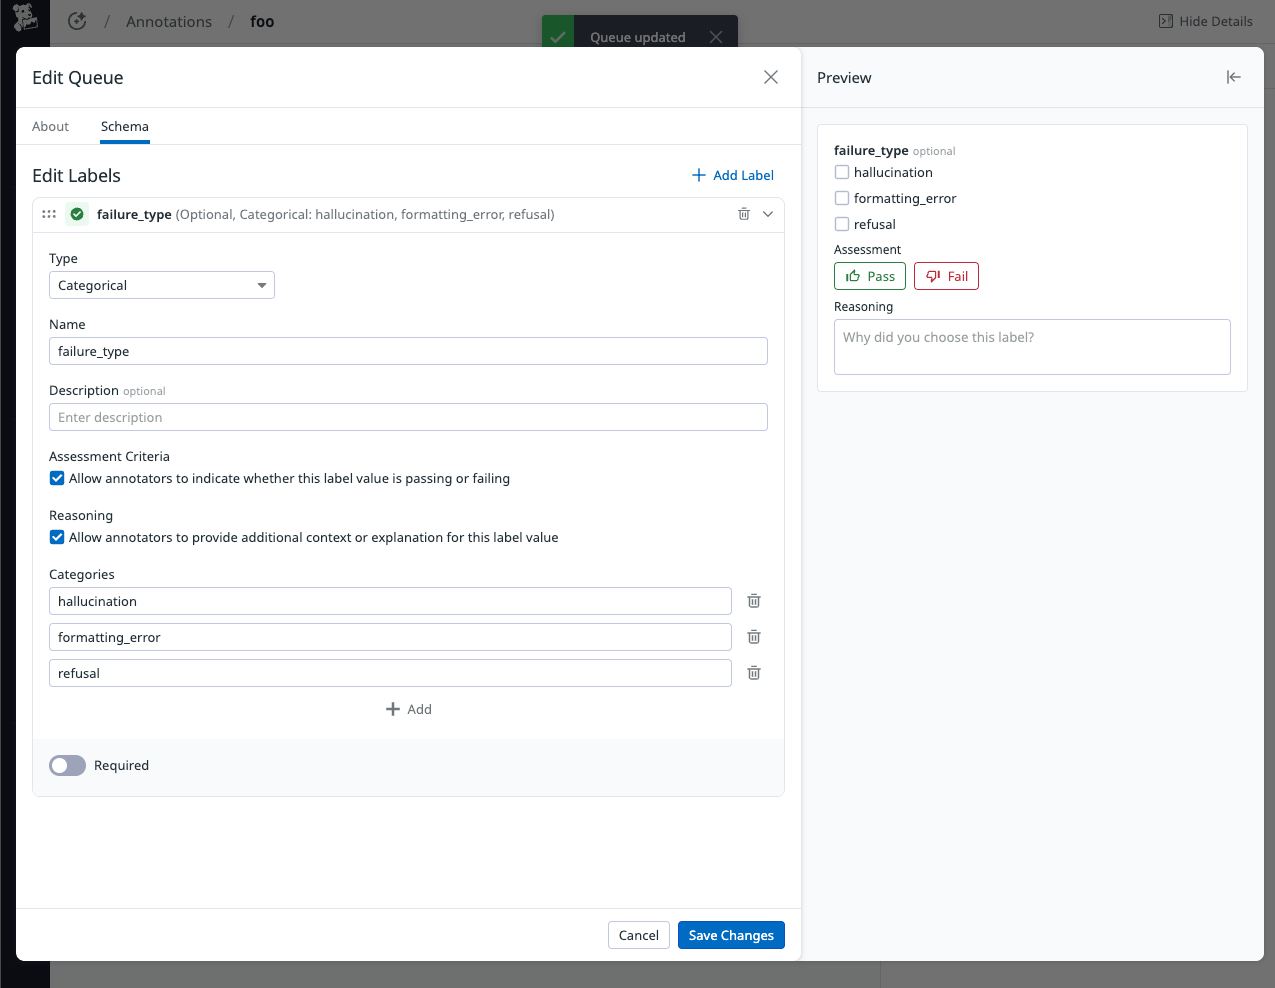Toggle the Required switch
The height and width of the screenshot is (988, 1275).
tap(68, 765)
